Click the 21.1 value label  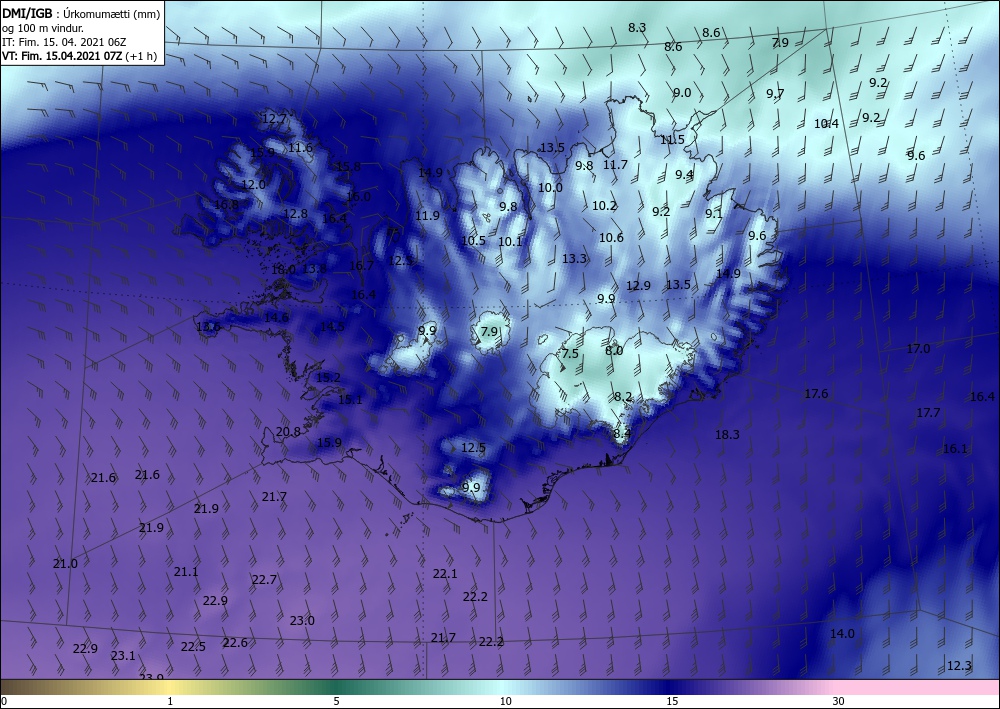pyautogui.click(x=186, y=572)
